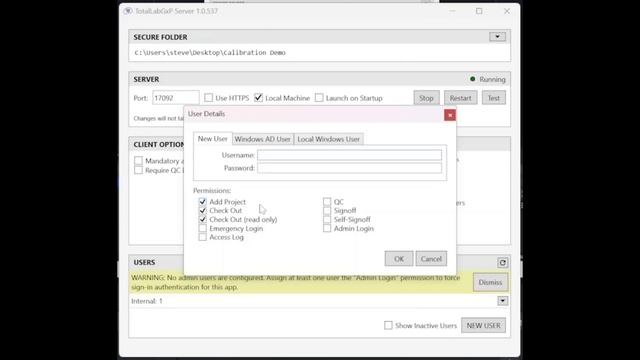The image size is (640, 360).
Task: Enable the Self-Signoff permission
Action: 327,220
